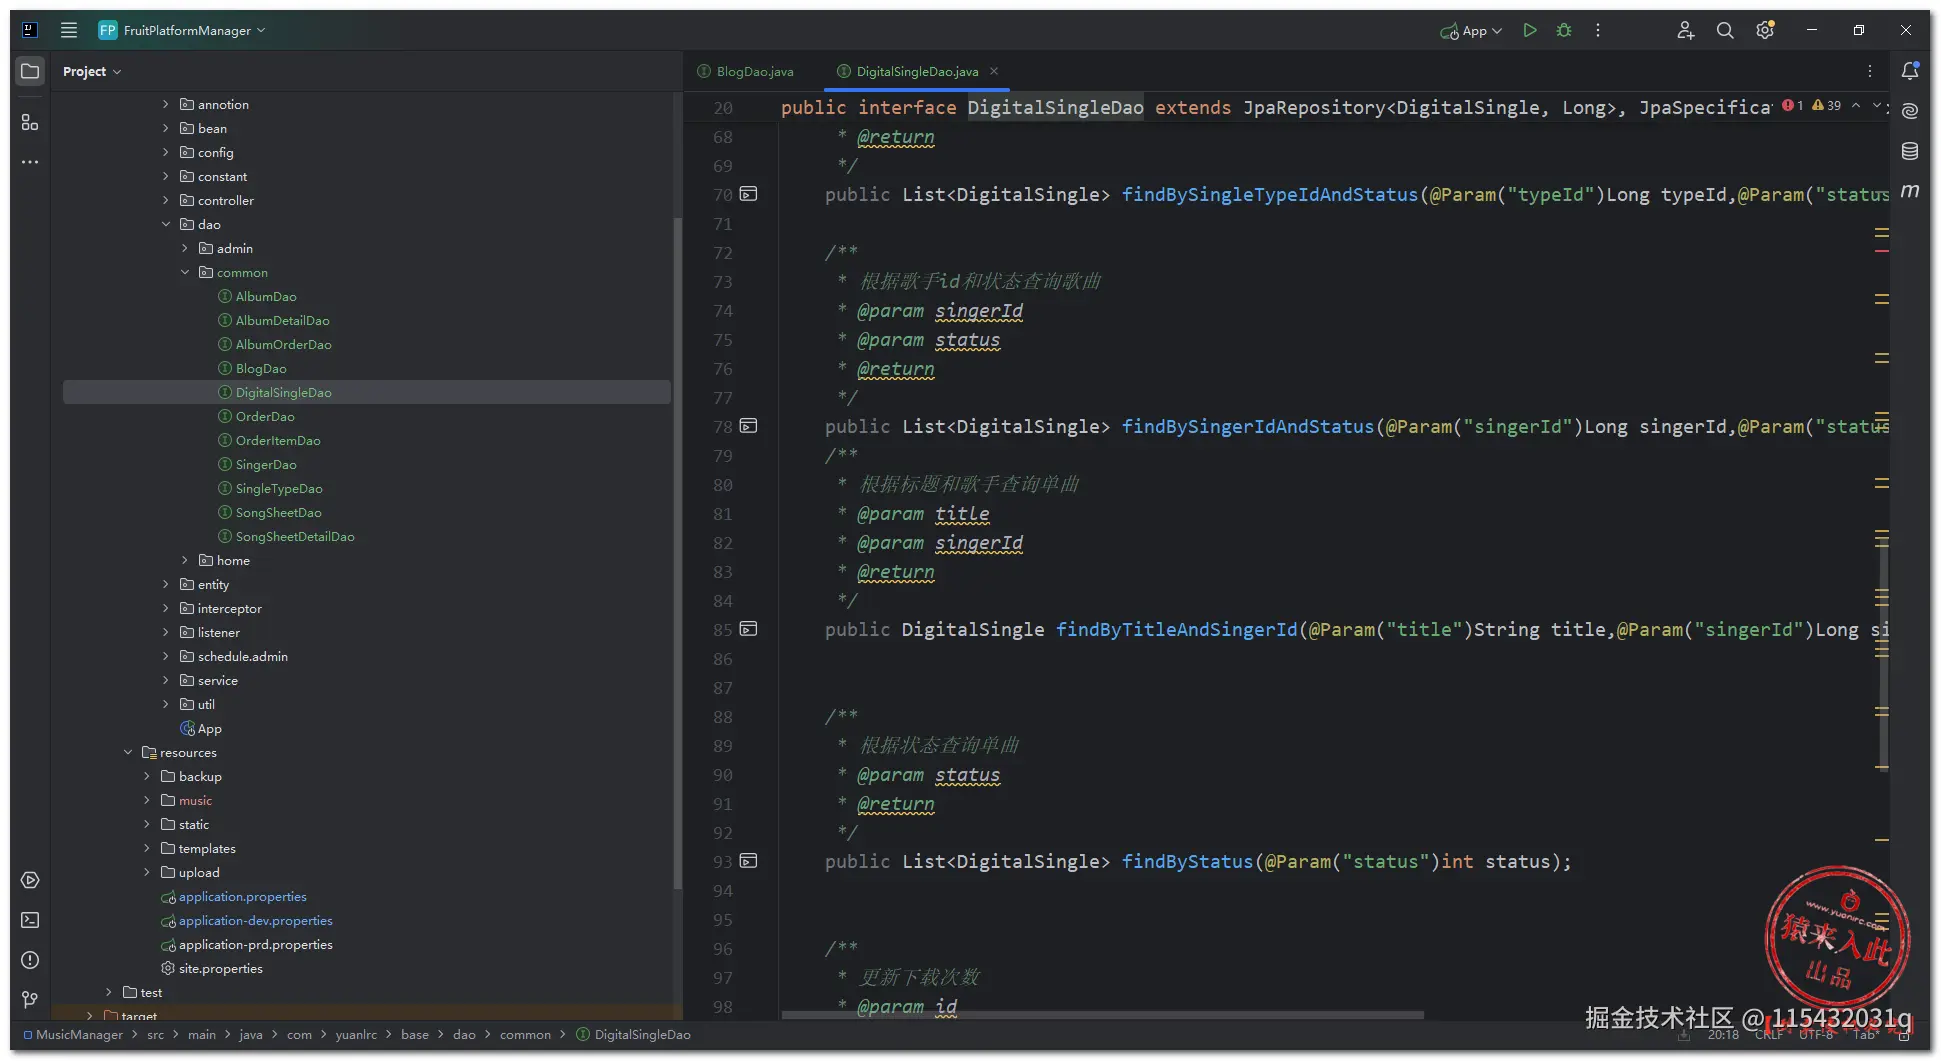Screen dimensions: 1941x1061
Task: Debug the App configuration
Action: (x=1564, y=30)
